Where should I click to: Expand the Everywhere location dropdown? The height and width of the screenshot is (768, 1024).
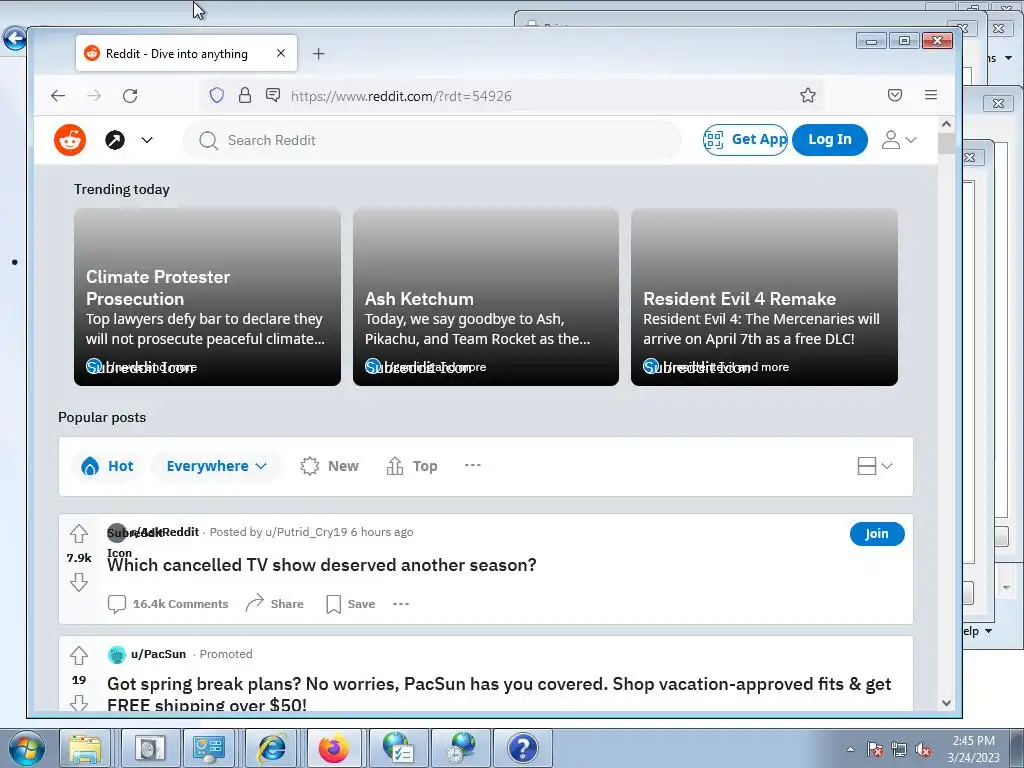216,466
